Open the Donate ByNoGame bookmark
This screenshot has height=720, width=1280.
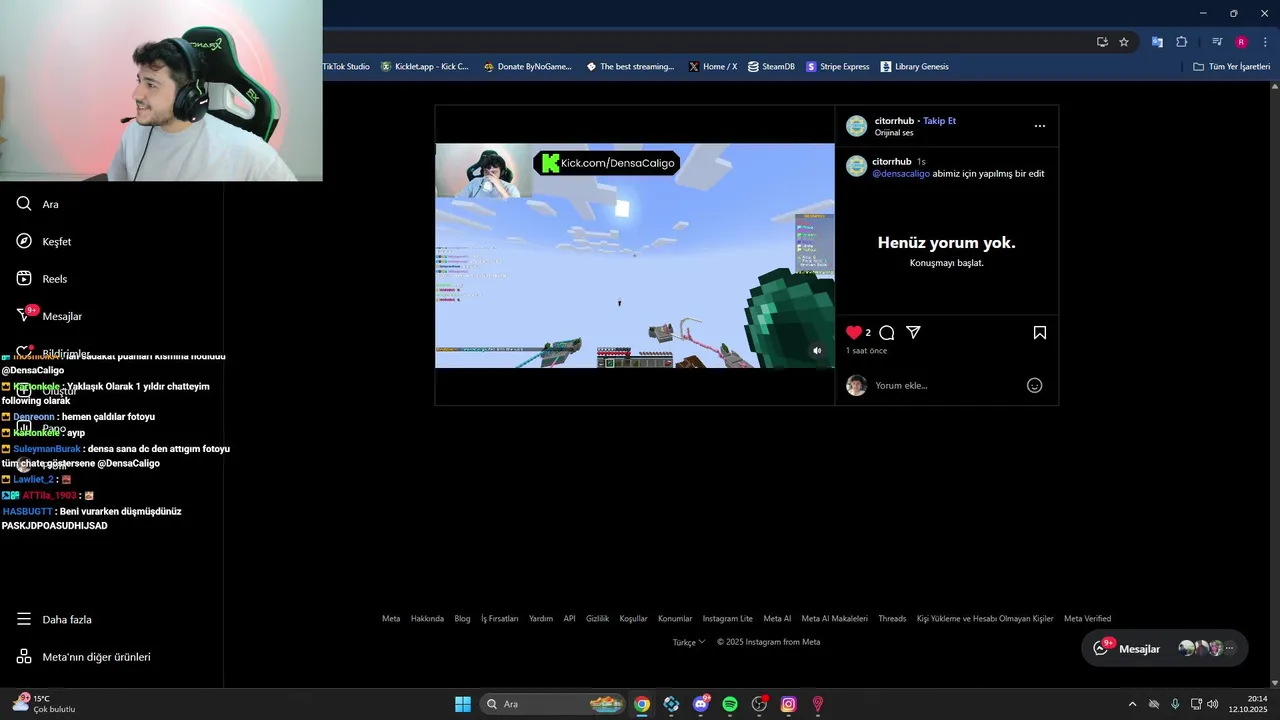[527, 67]
